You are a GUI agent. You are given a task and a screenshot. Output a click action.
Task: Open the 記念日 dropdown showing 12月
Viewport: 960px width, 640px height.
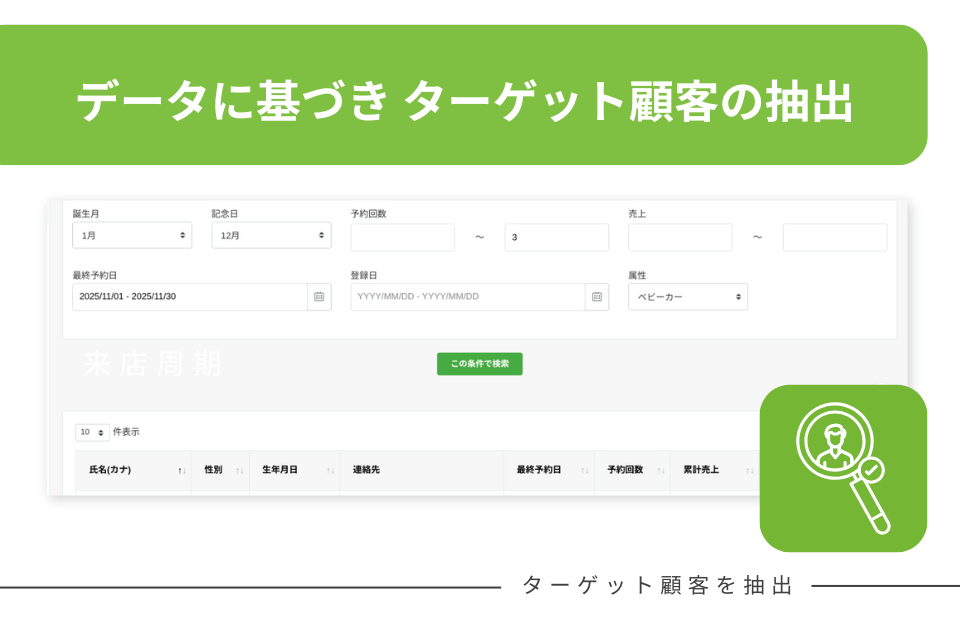point(271,236)
